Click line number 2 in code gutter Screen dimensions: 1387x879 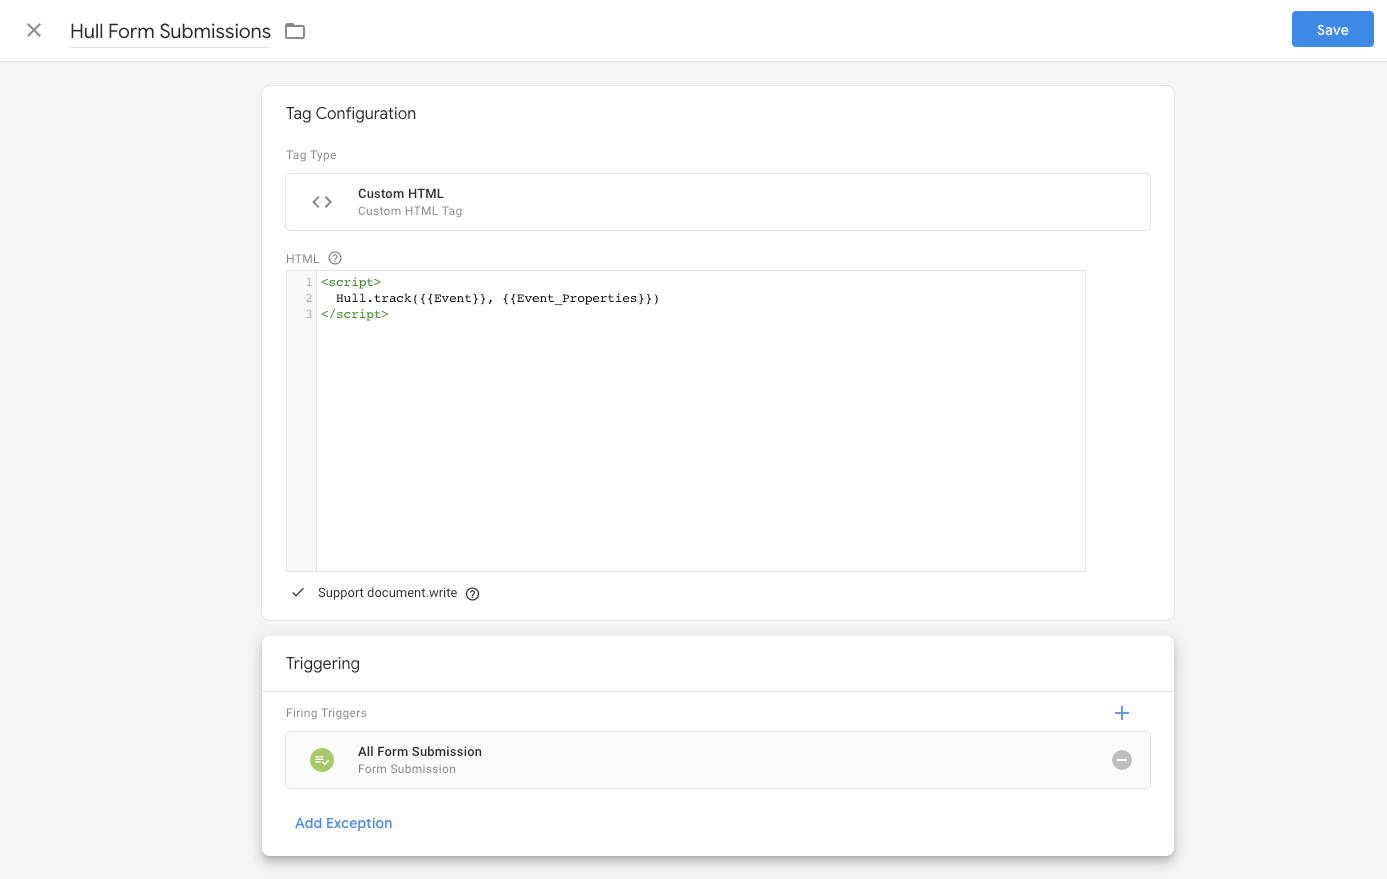[309, 298]
